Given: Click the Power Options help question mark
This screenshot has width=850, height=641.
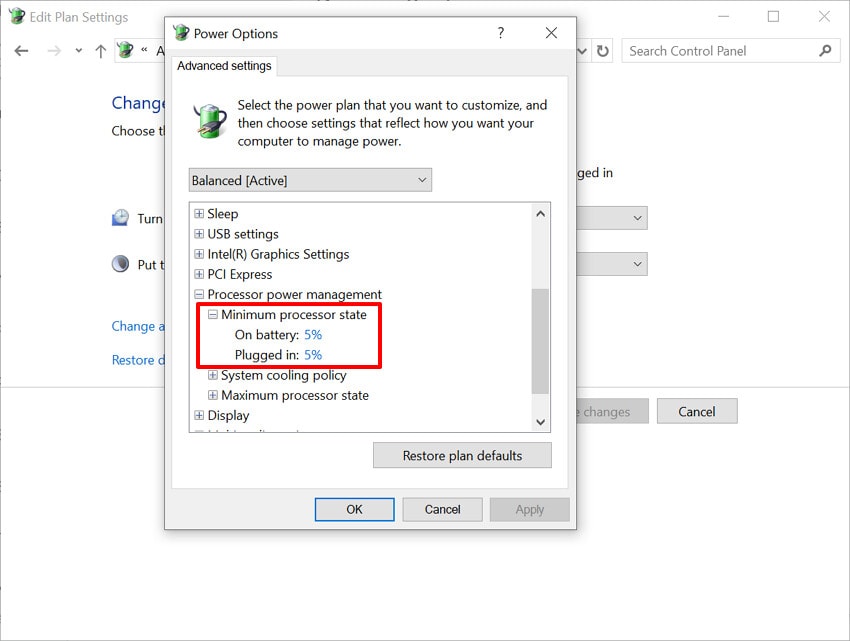Looking at the screenshot, I should pyautogui.click(x=500, y=33).
